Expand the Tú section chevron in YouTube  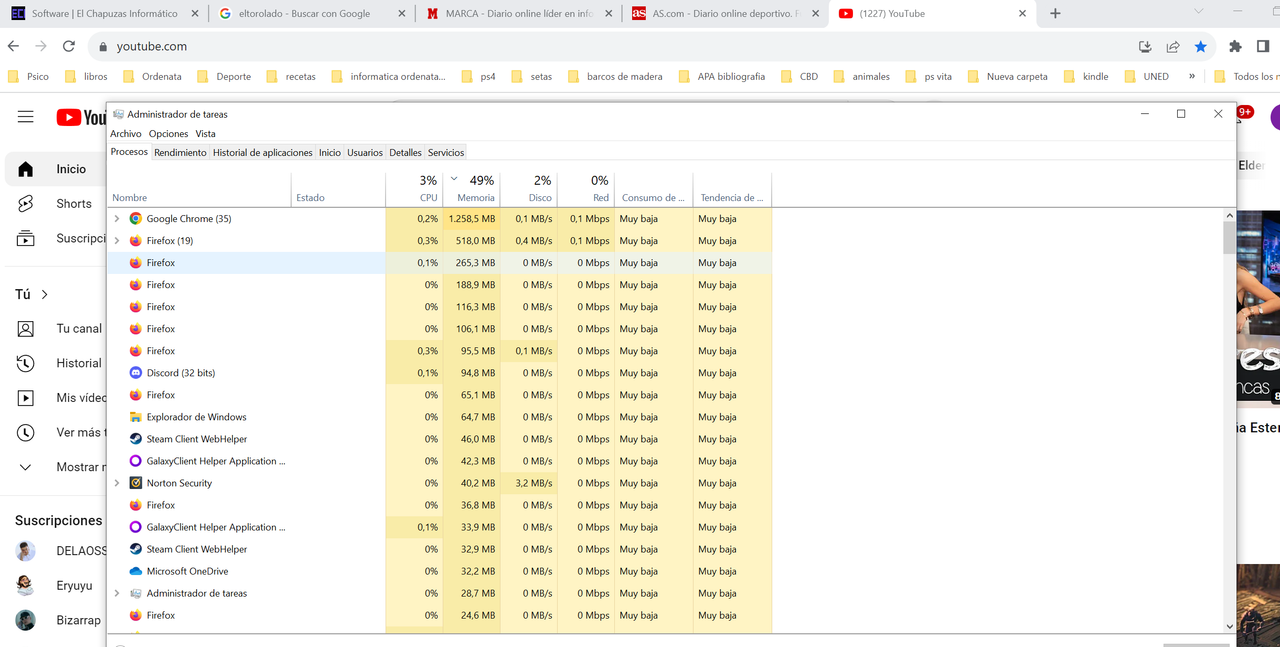tap(44, 294)
